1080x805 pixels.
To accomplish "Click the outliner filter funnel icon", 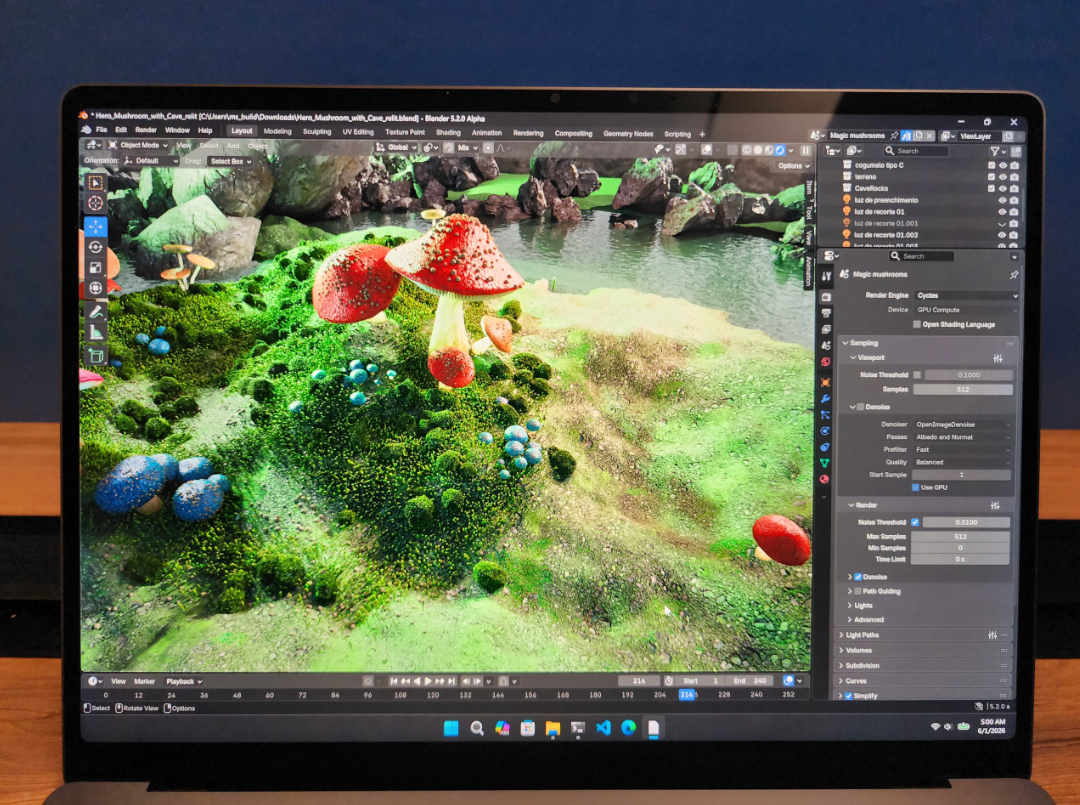I will pos(995,151).
